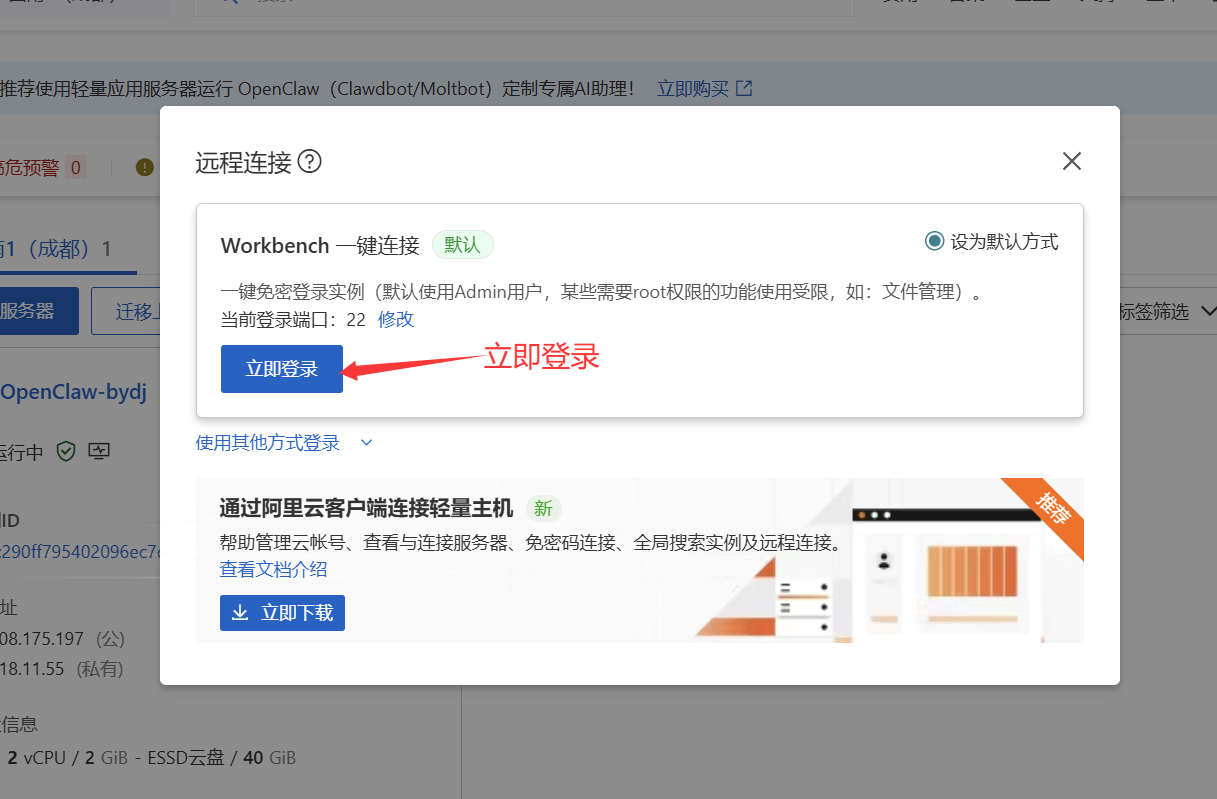1217x799 pixels.
Task: Click the help icon beside 远程连接 title
Action: coord(310,161)
